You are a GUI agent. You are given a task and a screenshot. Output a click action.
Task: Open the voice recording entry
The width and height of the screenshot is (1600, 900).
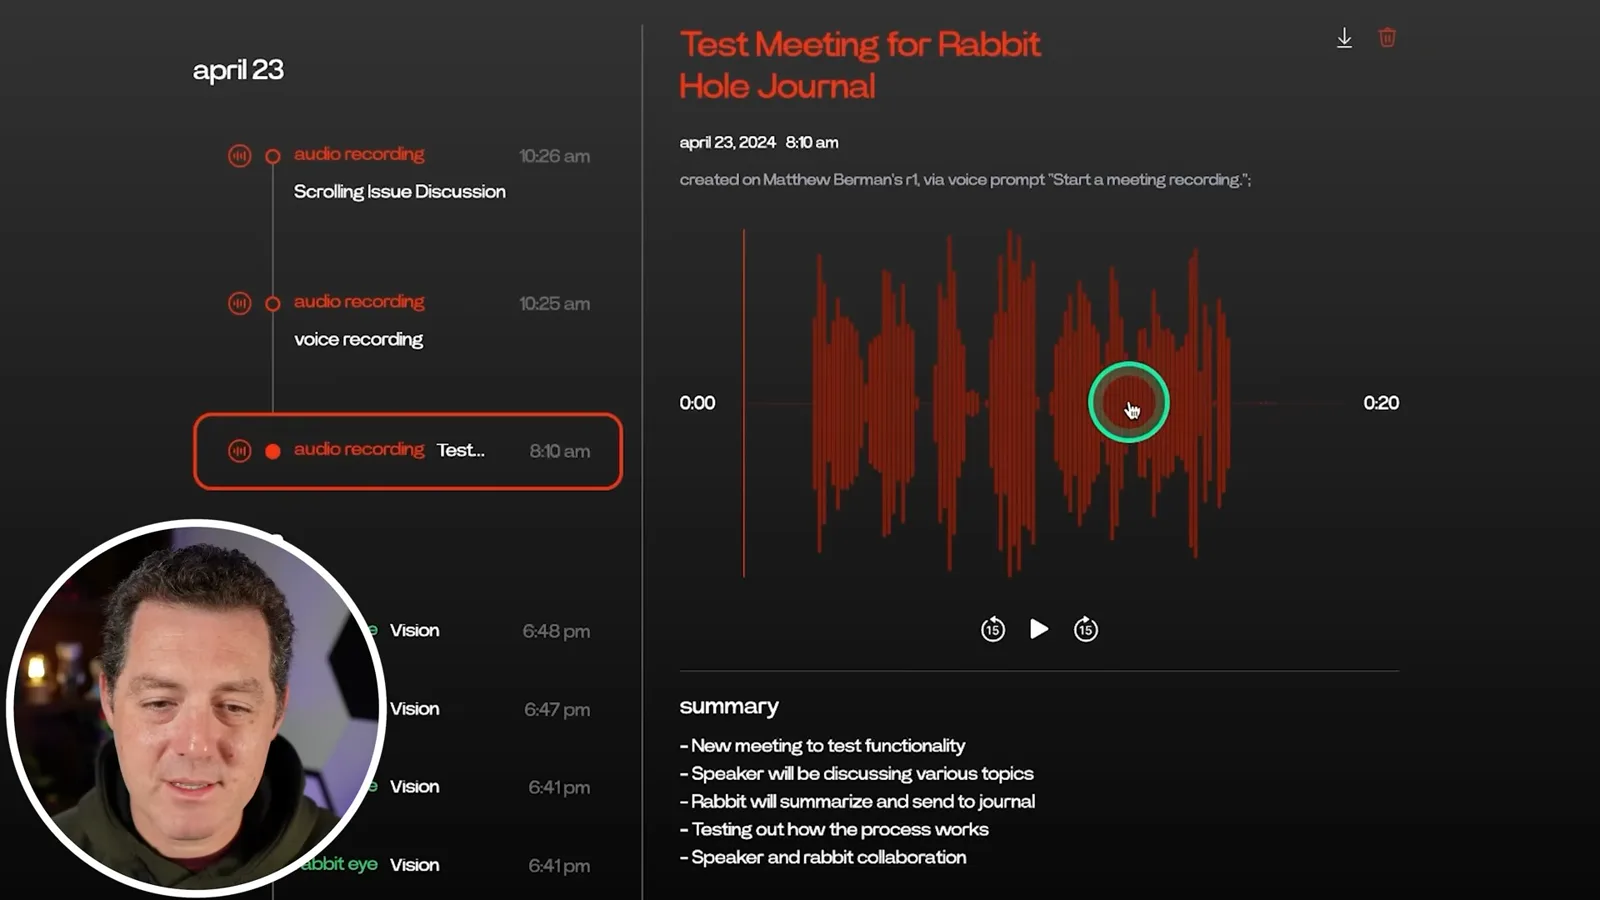point(358,339)
